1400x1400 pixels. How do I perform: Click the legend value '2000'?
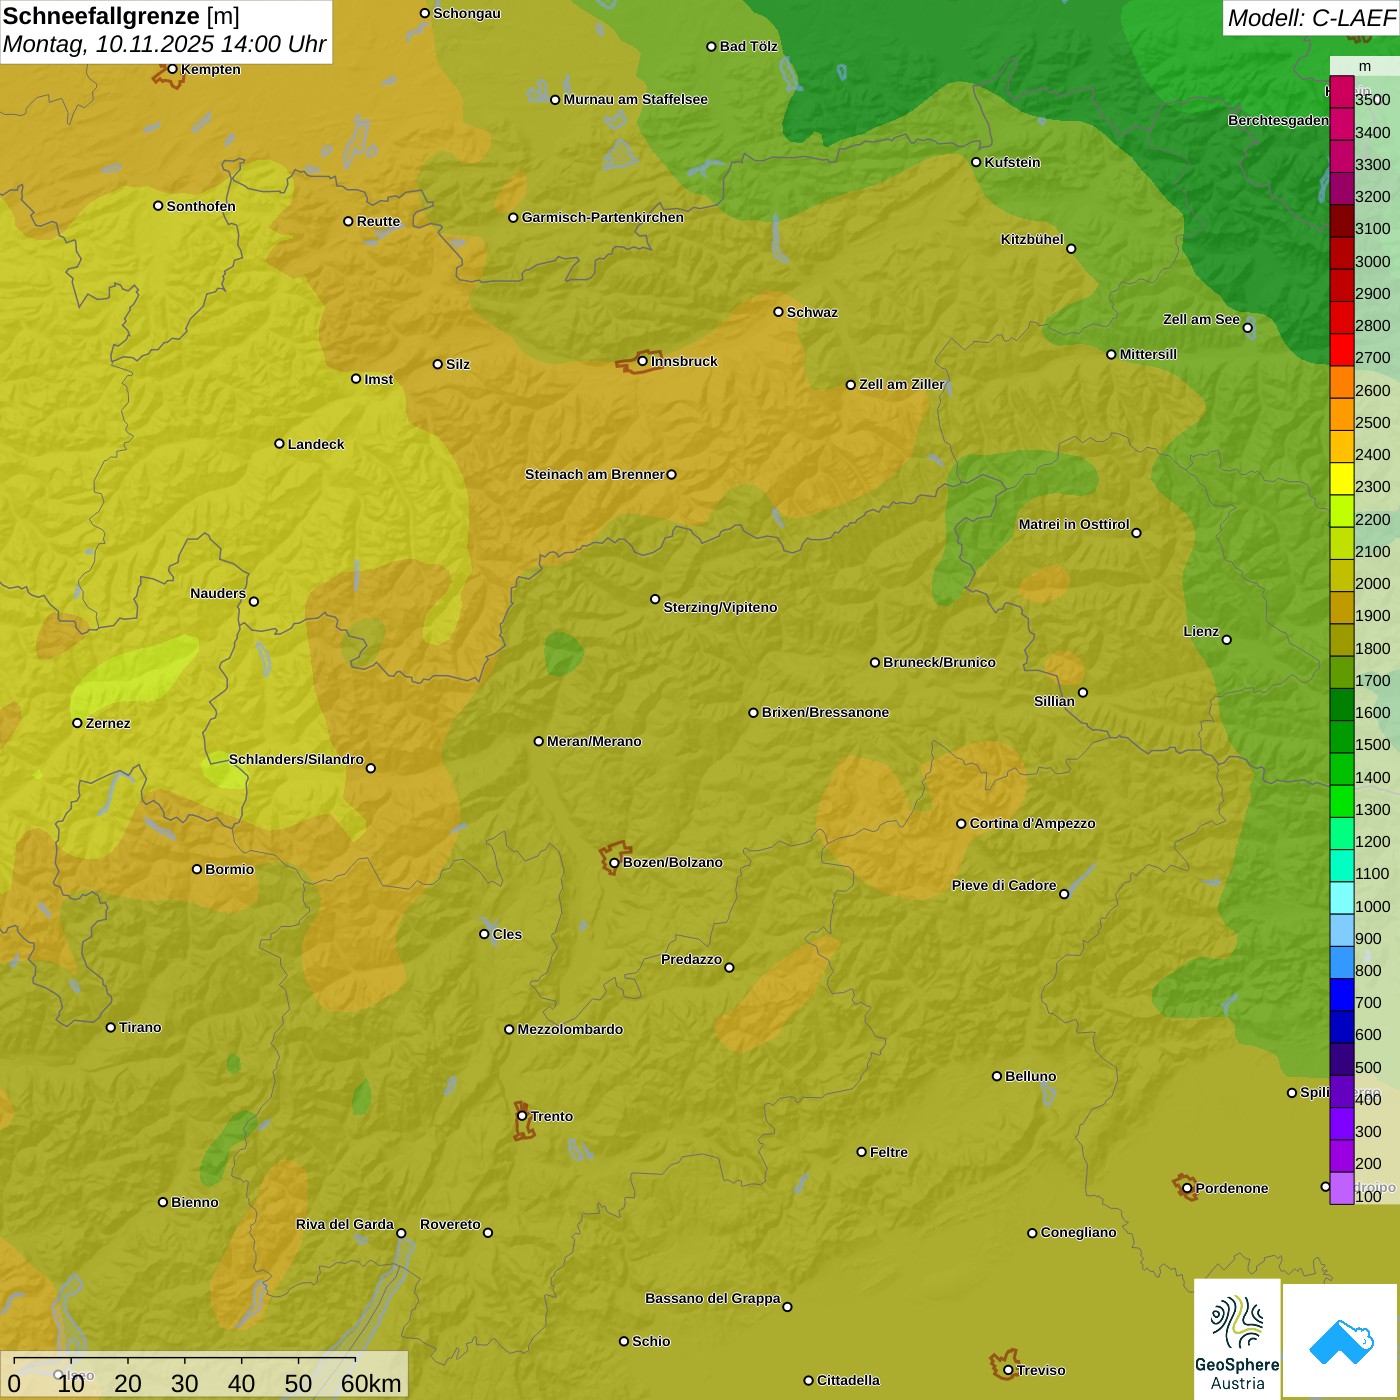click(x=1373, y=584)
